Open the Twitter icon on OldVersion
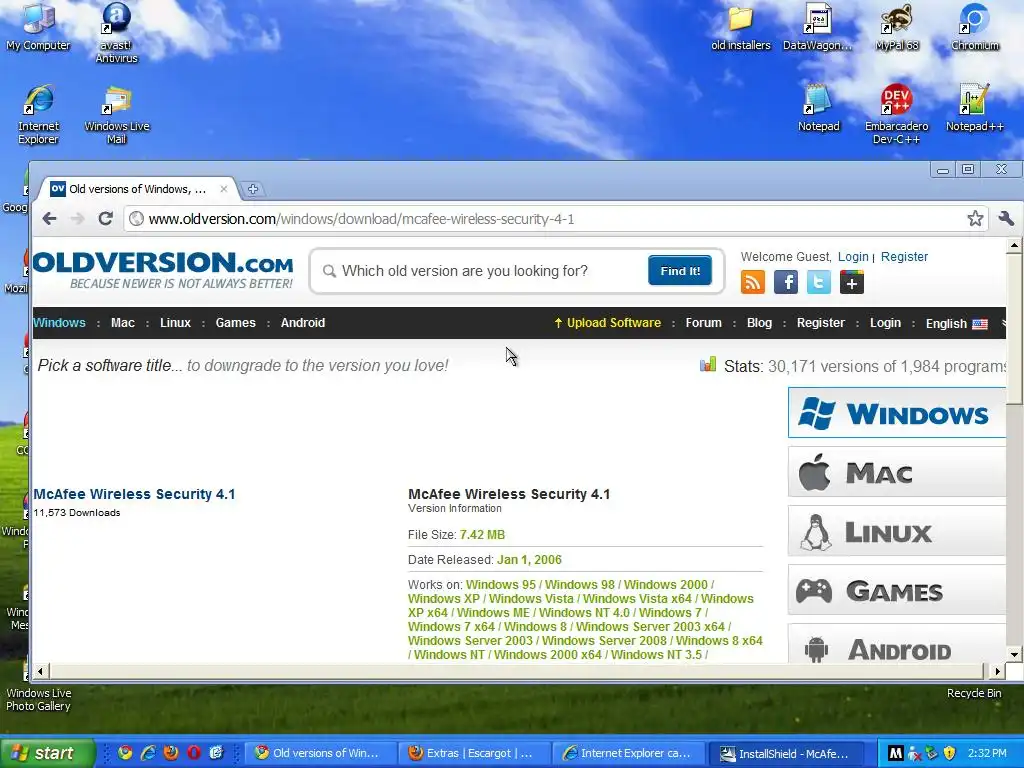 pos(818,282)
